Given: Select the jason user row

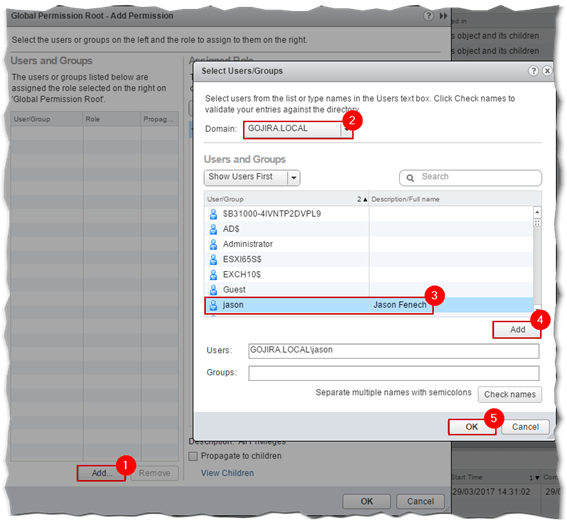Looking at the screenshot, I should pos(369,305).
